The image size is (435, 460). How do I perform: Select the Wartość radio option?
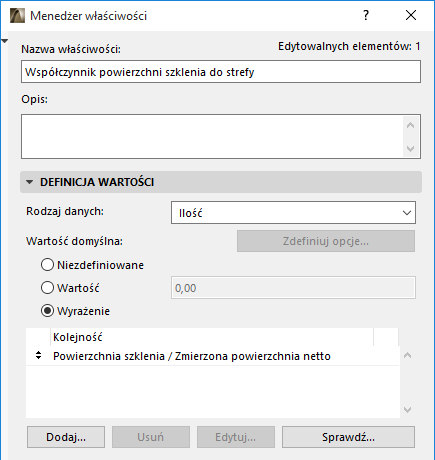pos(47,288)
